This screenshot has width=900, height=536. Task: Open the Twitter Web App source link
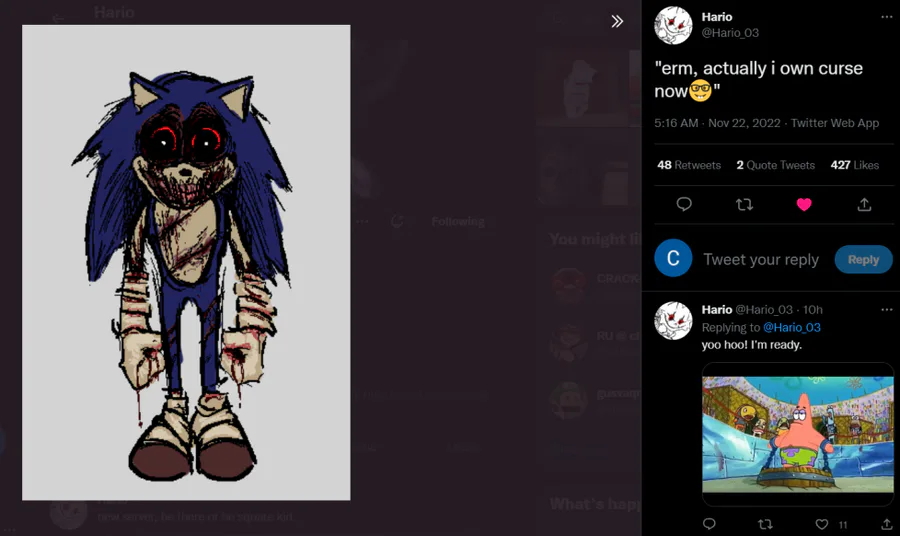[x=835, y=123]
